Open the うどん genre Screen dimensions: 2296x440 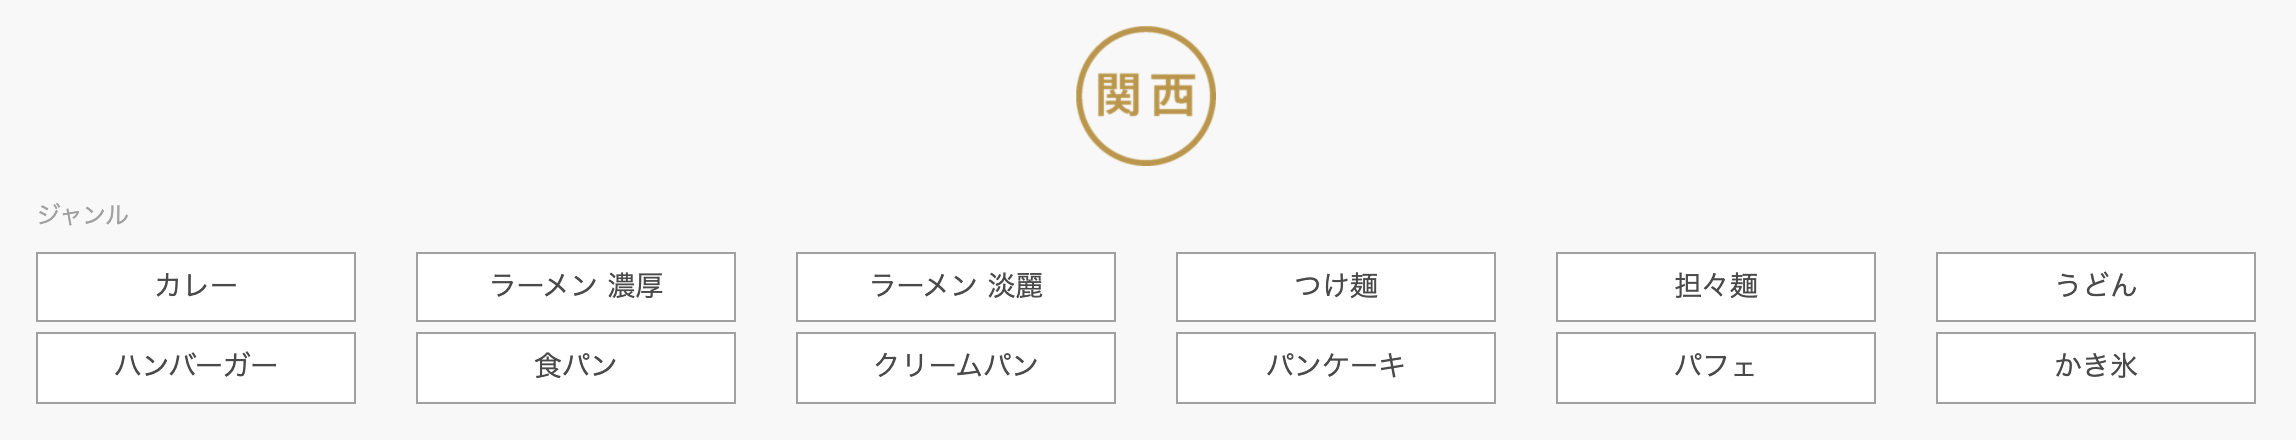point(2096,287)
